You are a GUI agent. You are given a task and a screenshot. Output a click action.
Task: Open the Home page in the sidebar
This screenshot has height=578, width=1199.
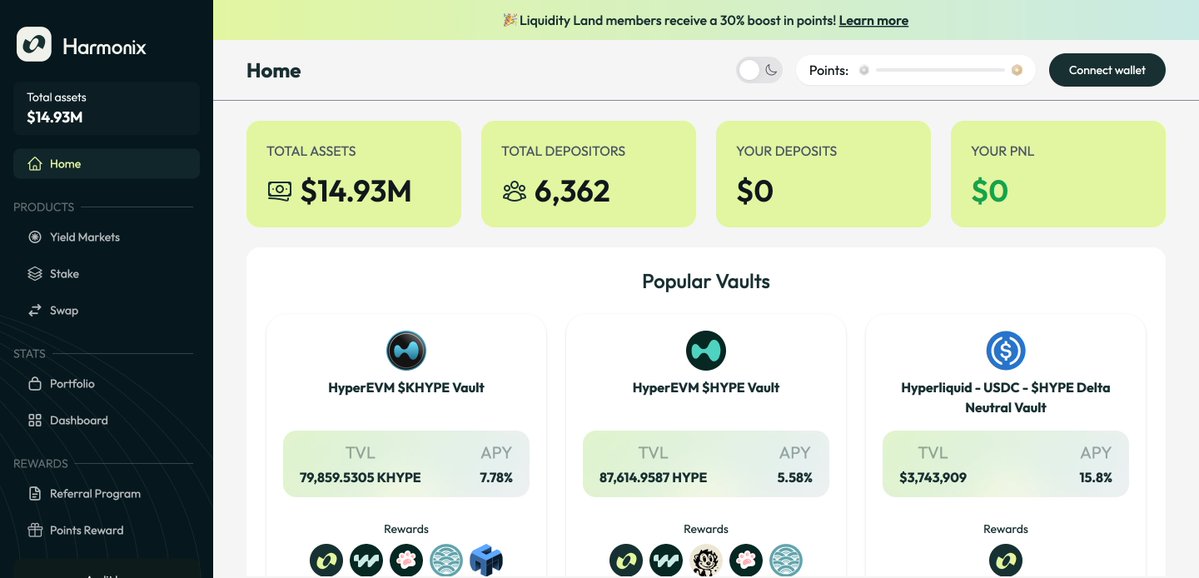106,164
